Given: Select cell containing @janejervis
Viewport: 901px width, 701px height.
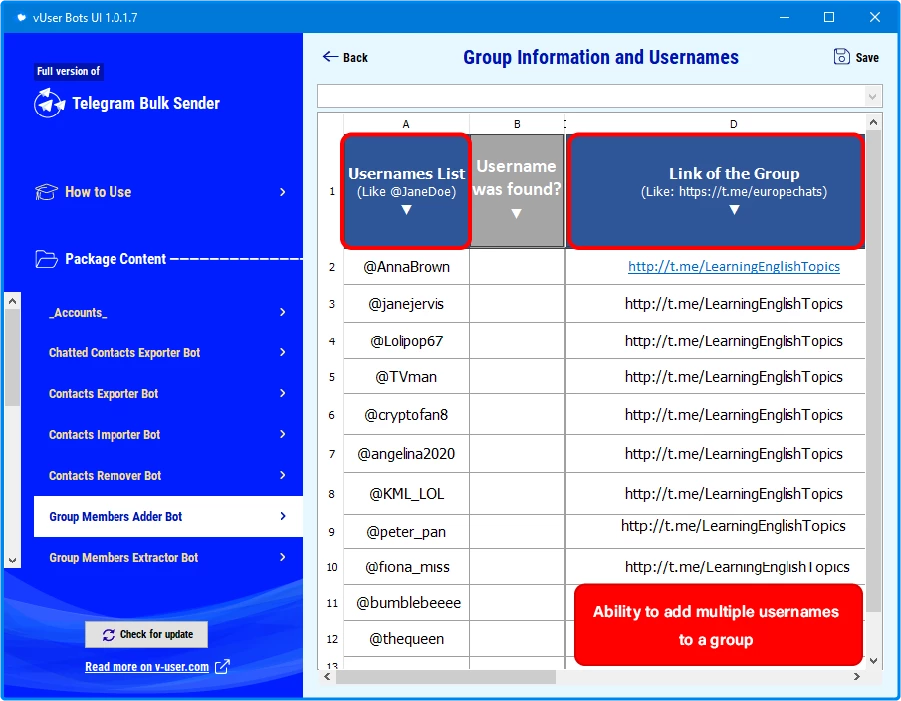Looking at the screenshot, I should tap(406, 304).
